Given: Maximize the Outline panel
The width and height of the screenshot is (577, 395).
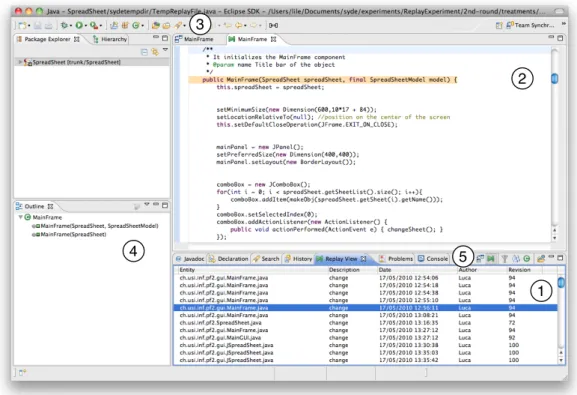Looking at the screenshot, I should pyautogui.click(x=165, y=205).
